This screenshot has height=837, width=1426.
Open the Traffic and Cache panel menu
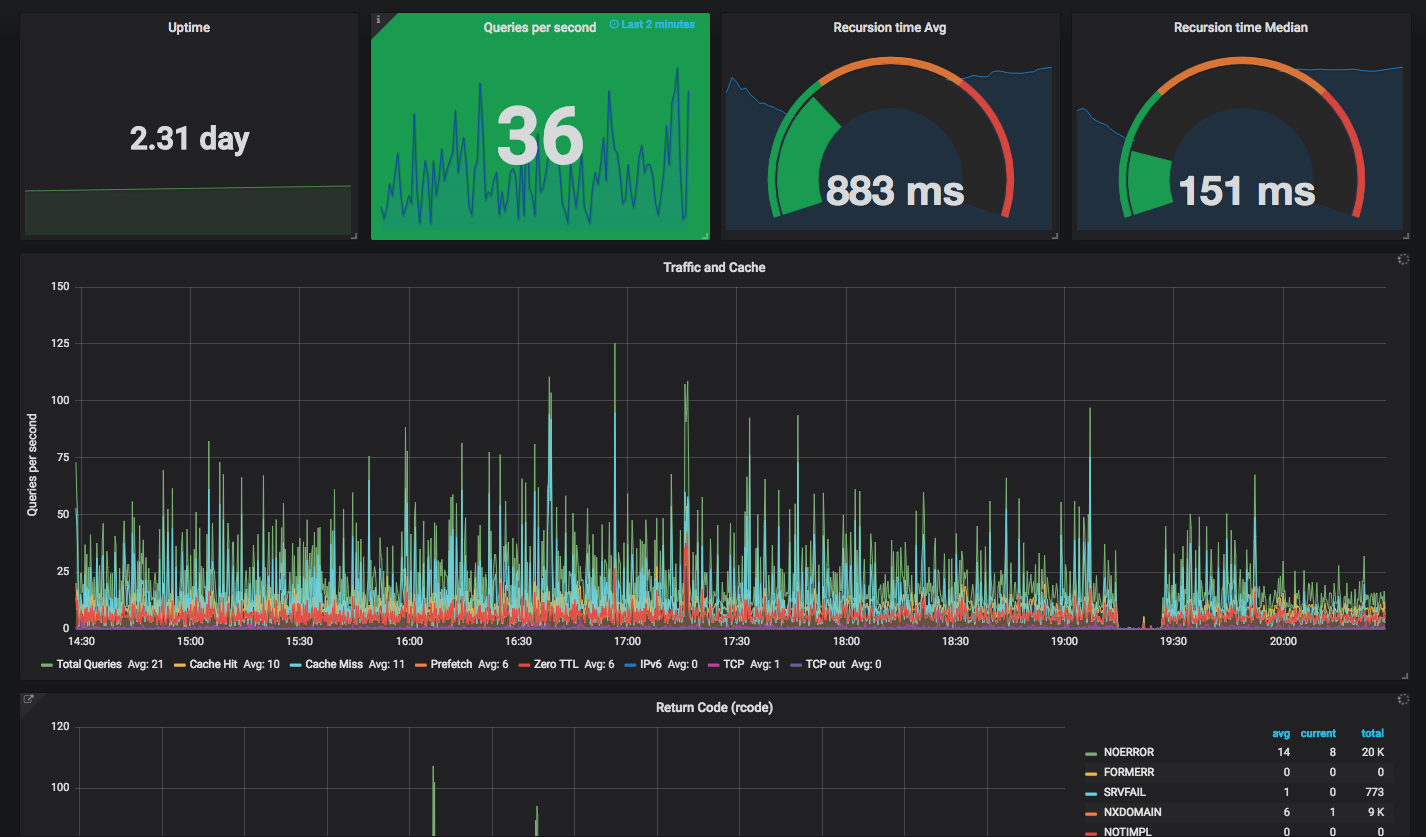(714, 267)
